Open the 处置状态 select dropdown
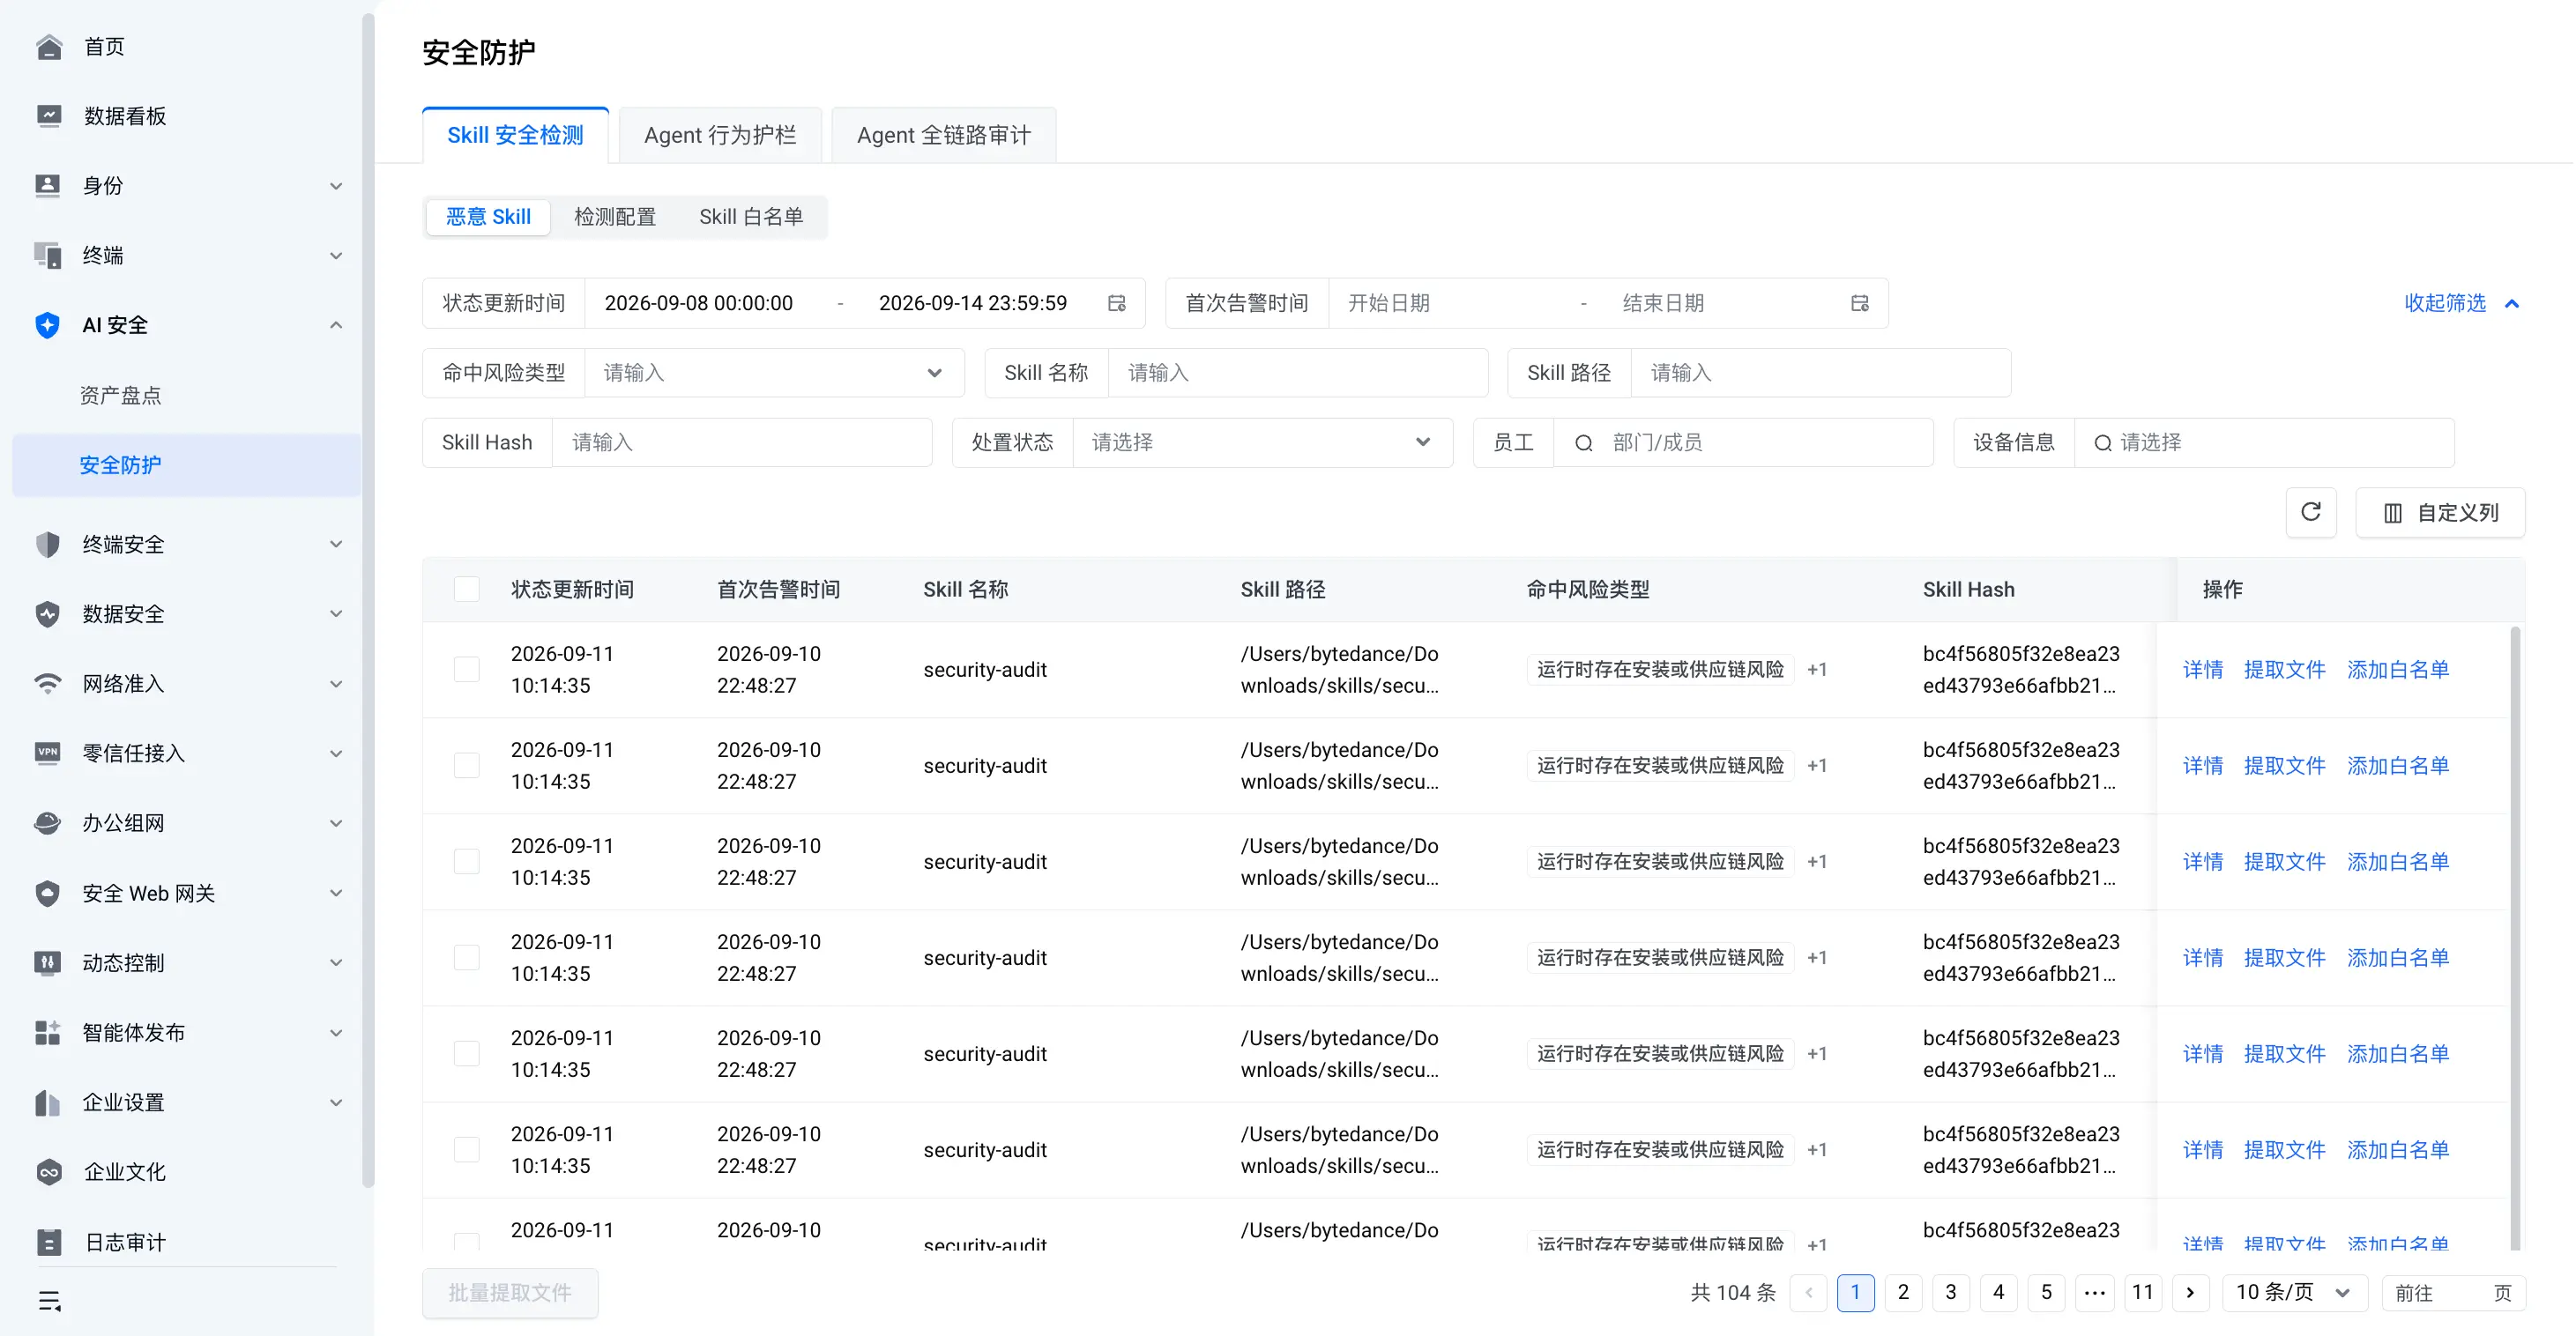Viewport: 2576px width, 1336px height. click(1262, 442)
